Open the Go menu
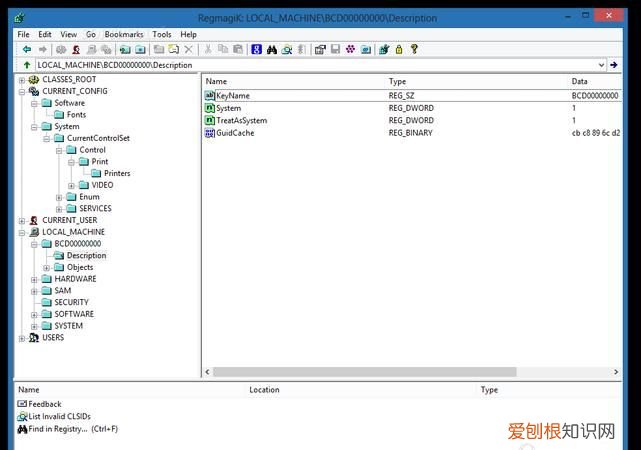This screenshot has width=641, height=450. [91, 34]
